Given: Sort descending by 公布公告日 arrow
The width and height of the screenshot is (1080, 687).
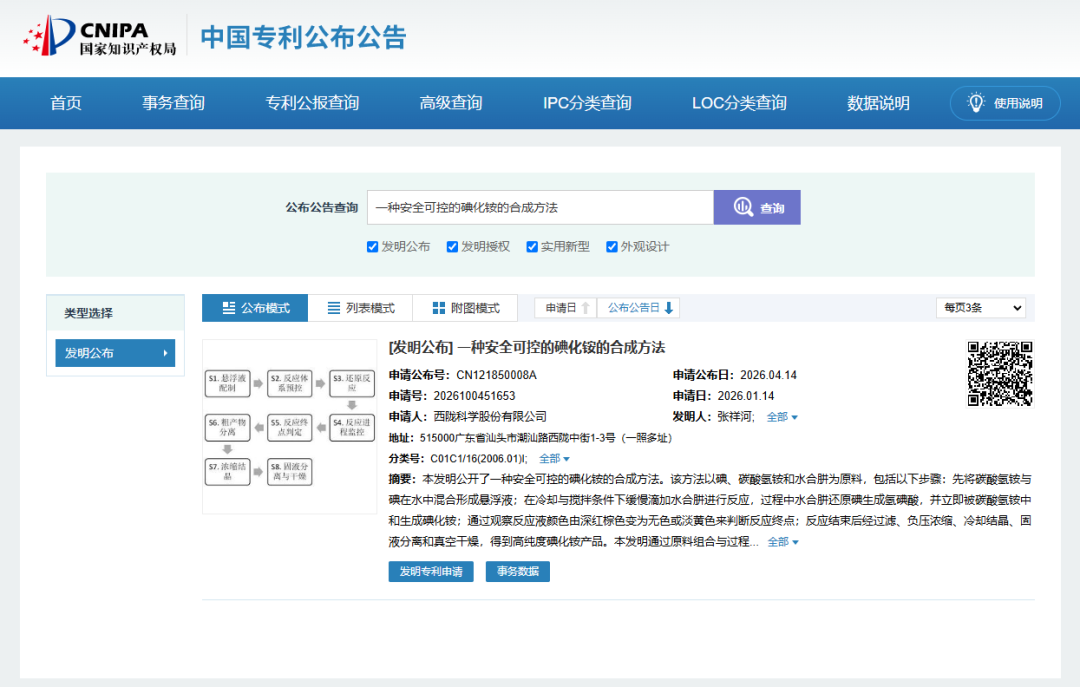Looking at the screenshot, I should [x=669, y=308].
